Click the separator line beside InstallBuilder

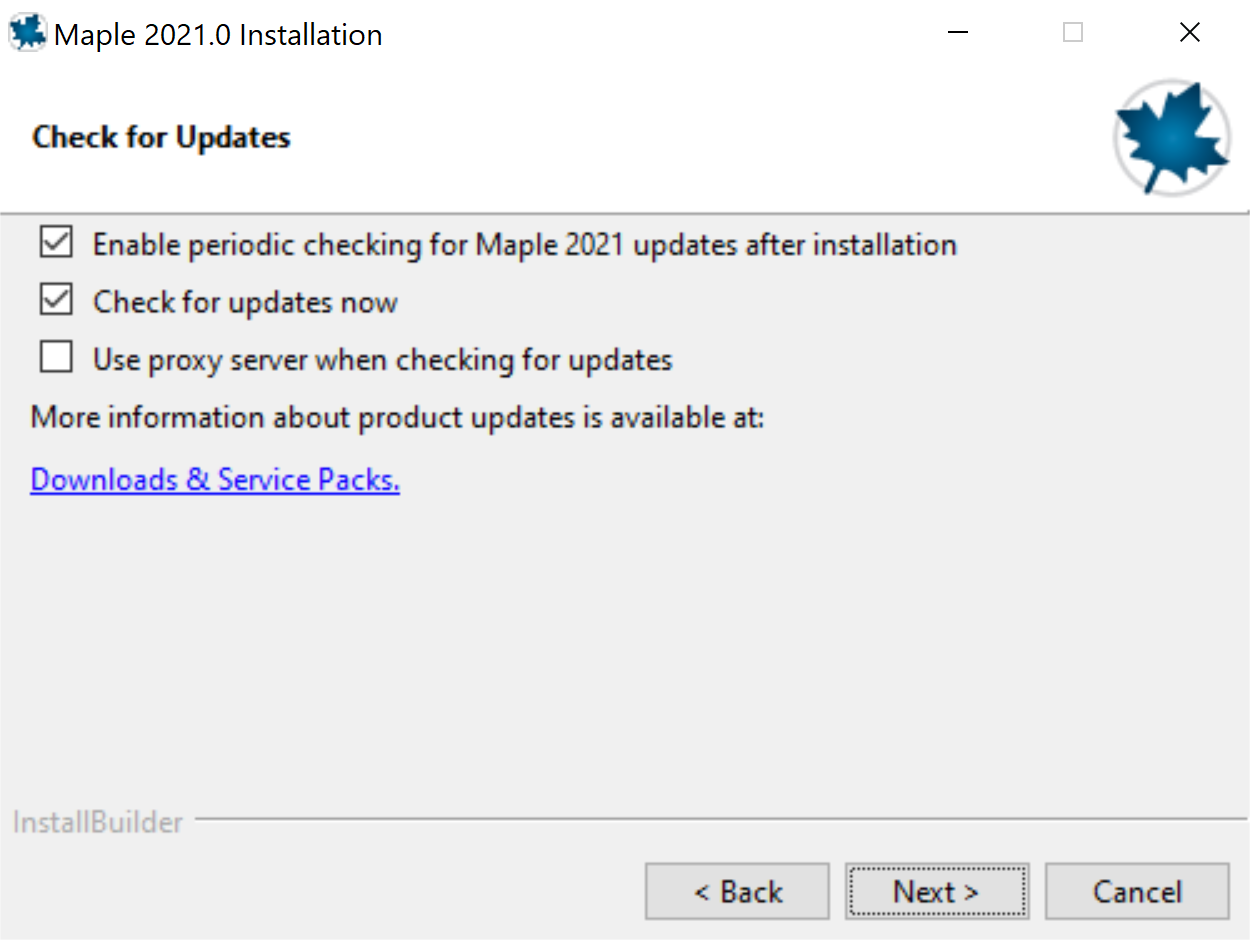tap(720, 820)
